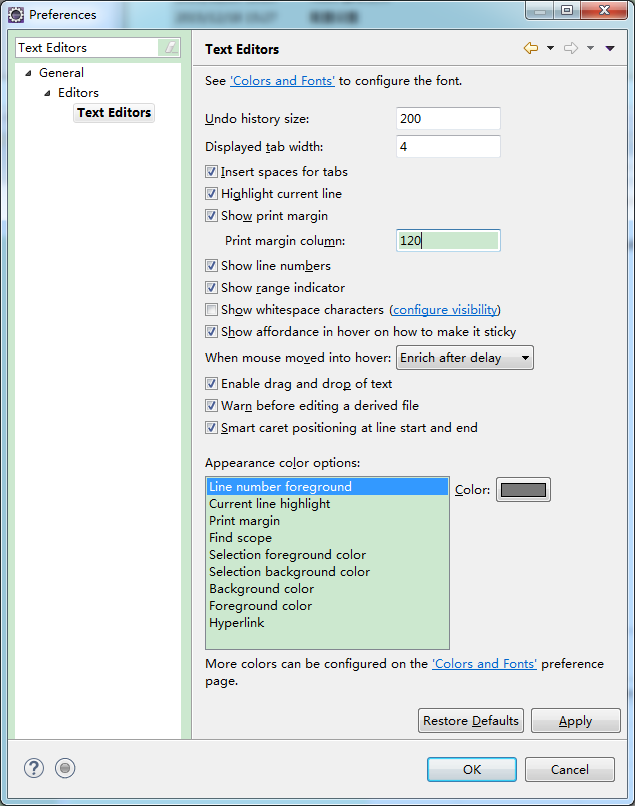
Task: Select Text Editors in the tree
Action: 114,113
